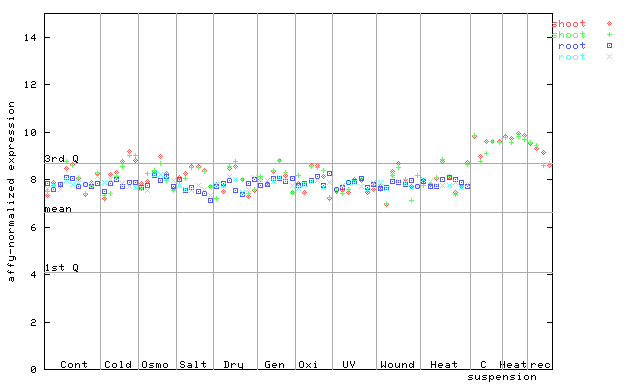Select the red 'shoot' legend label
Viewport: 640px width, 384px height.
point(569,24)
